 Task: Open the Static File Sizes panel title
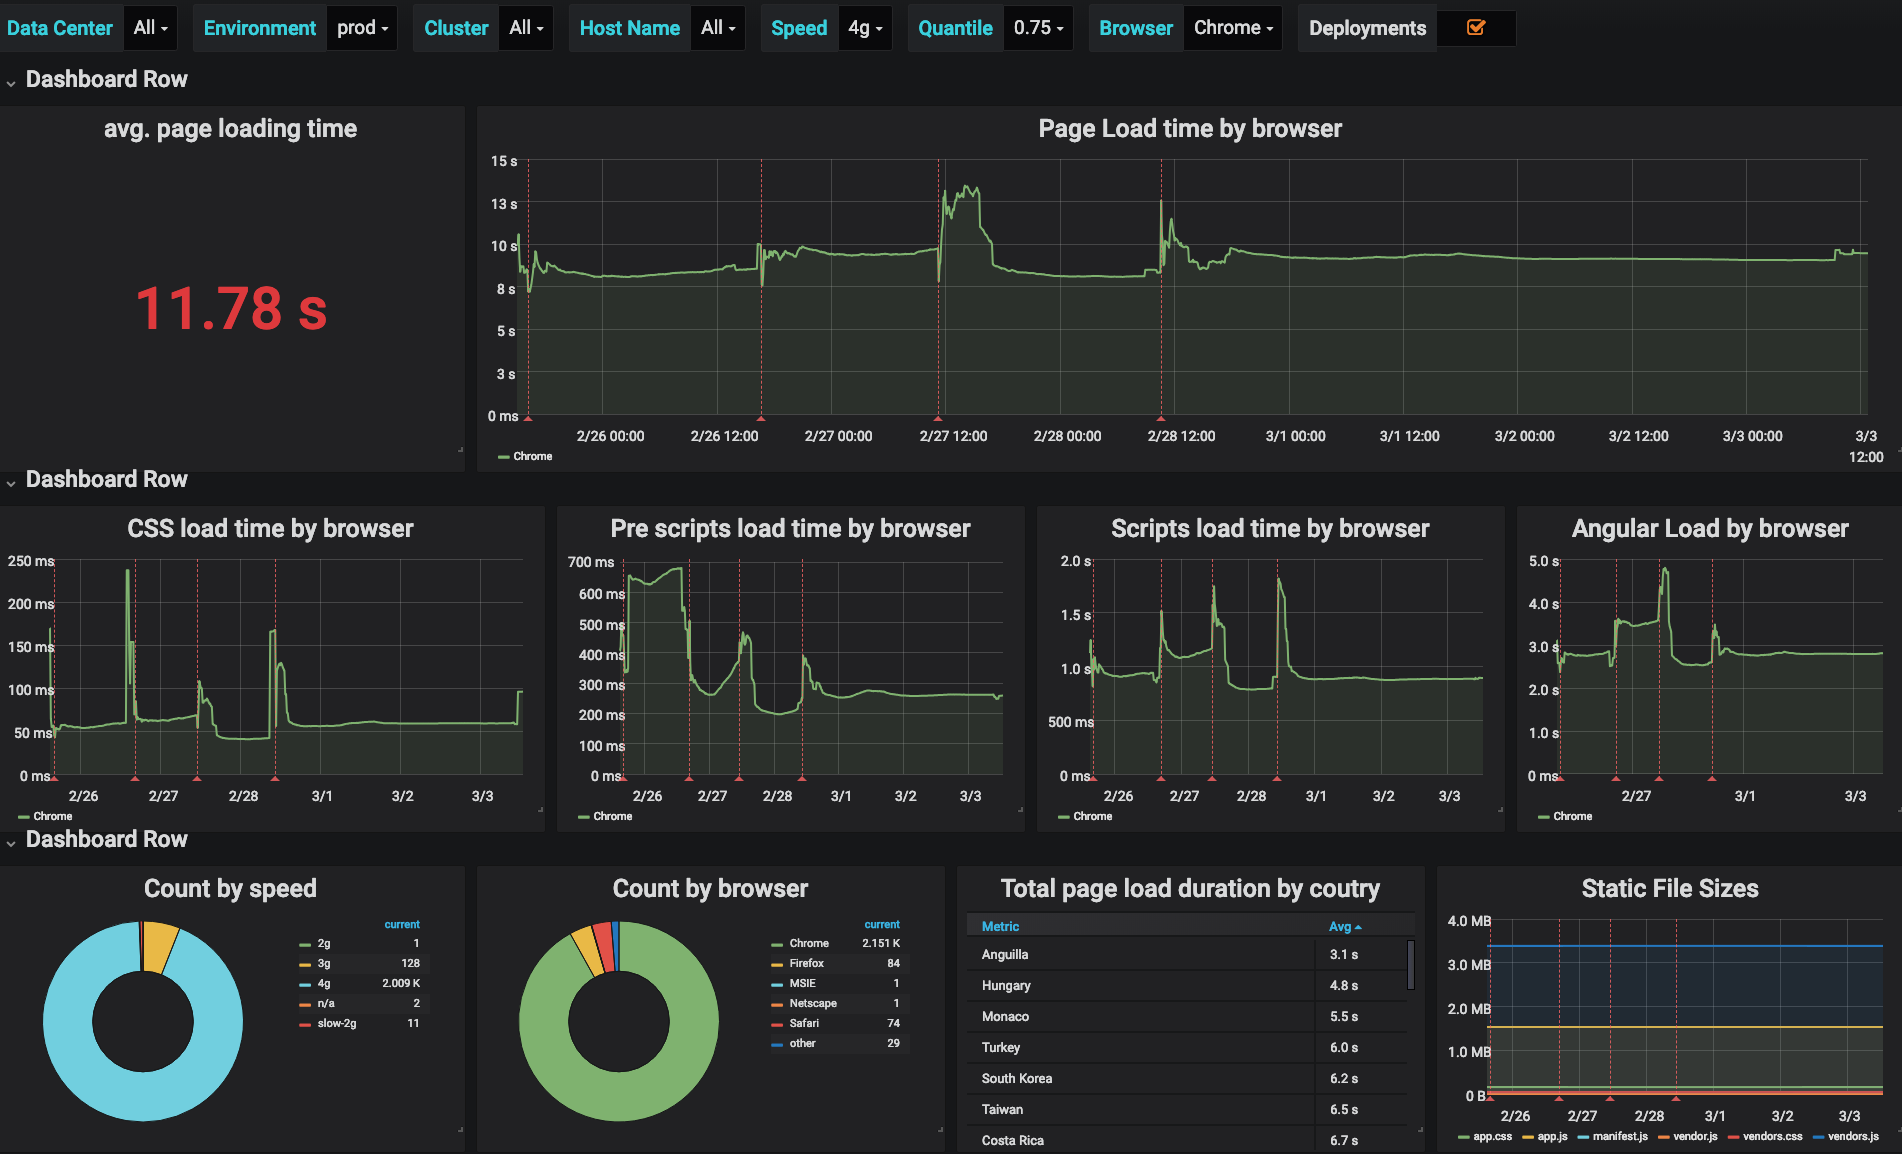pyautogui.click(x=1670, y=888)
